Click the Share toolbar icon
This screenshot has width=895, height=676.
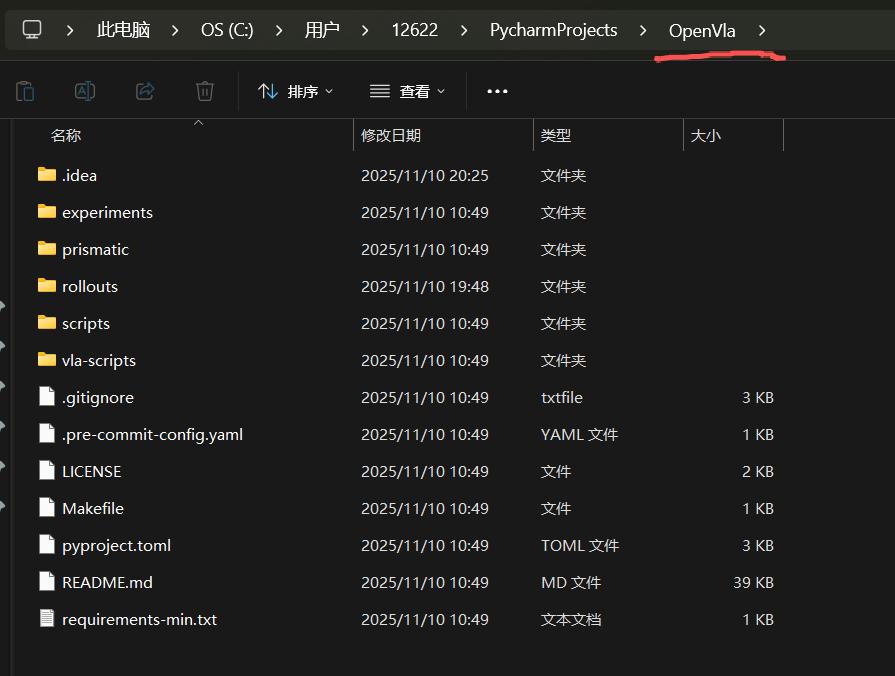(145, 91)
